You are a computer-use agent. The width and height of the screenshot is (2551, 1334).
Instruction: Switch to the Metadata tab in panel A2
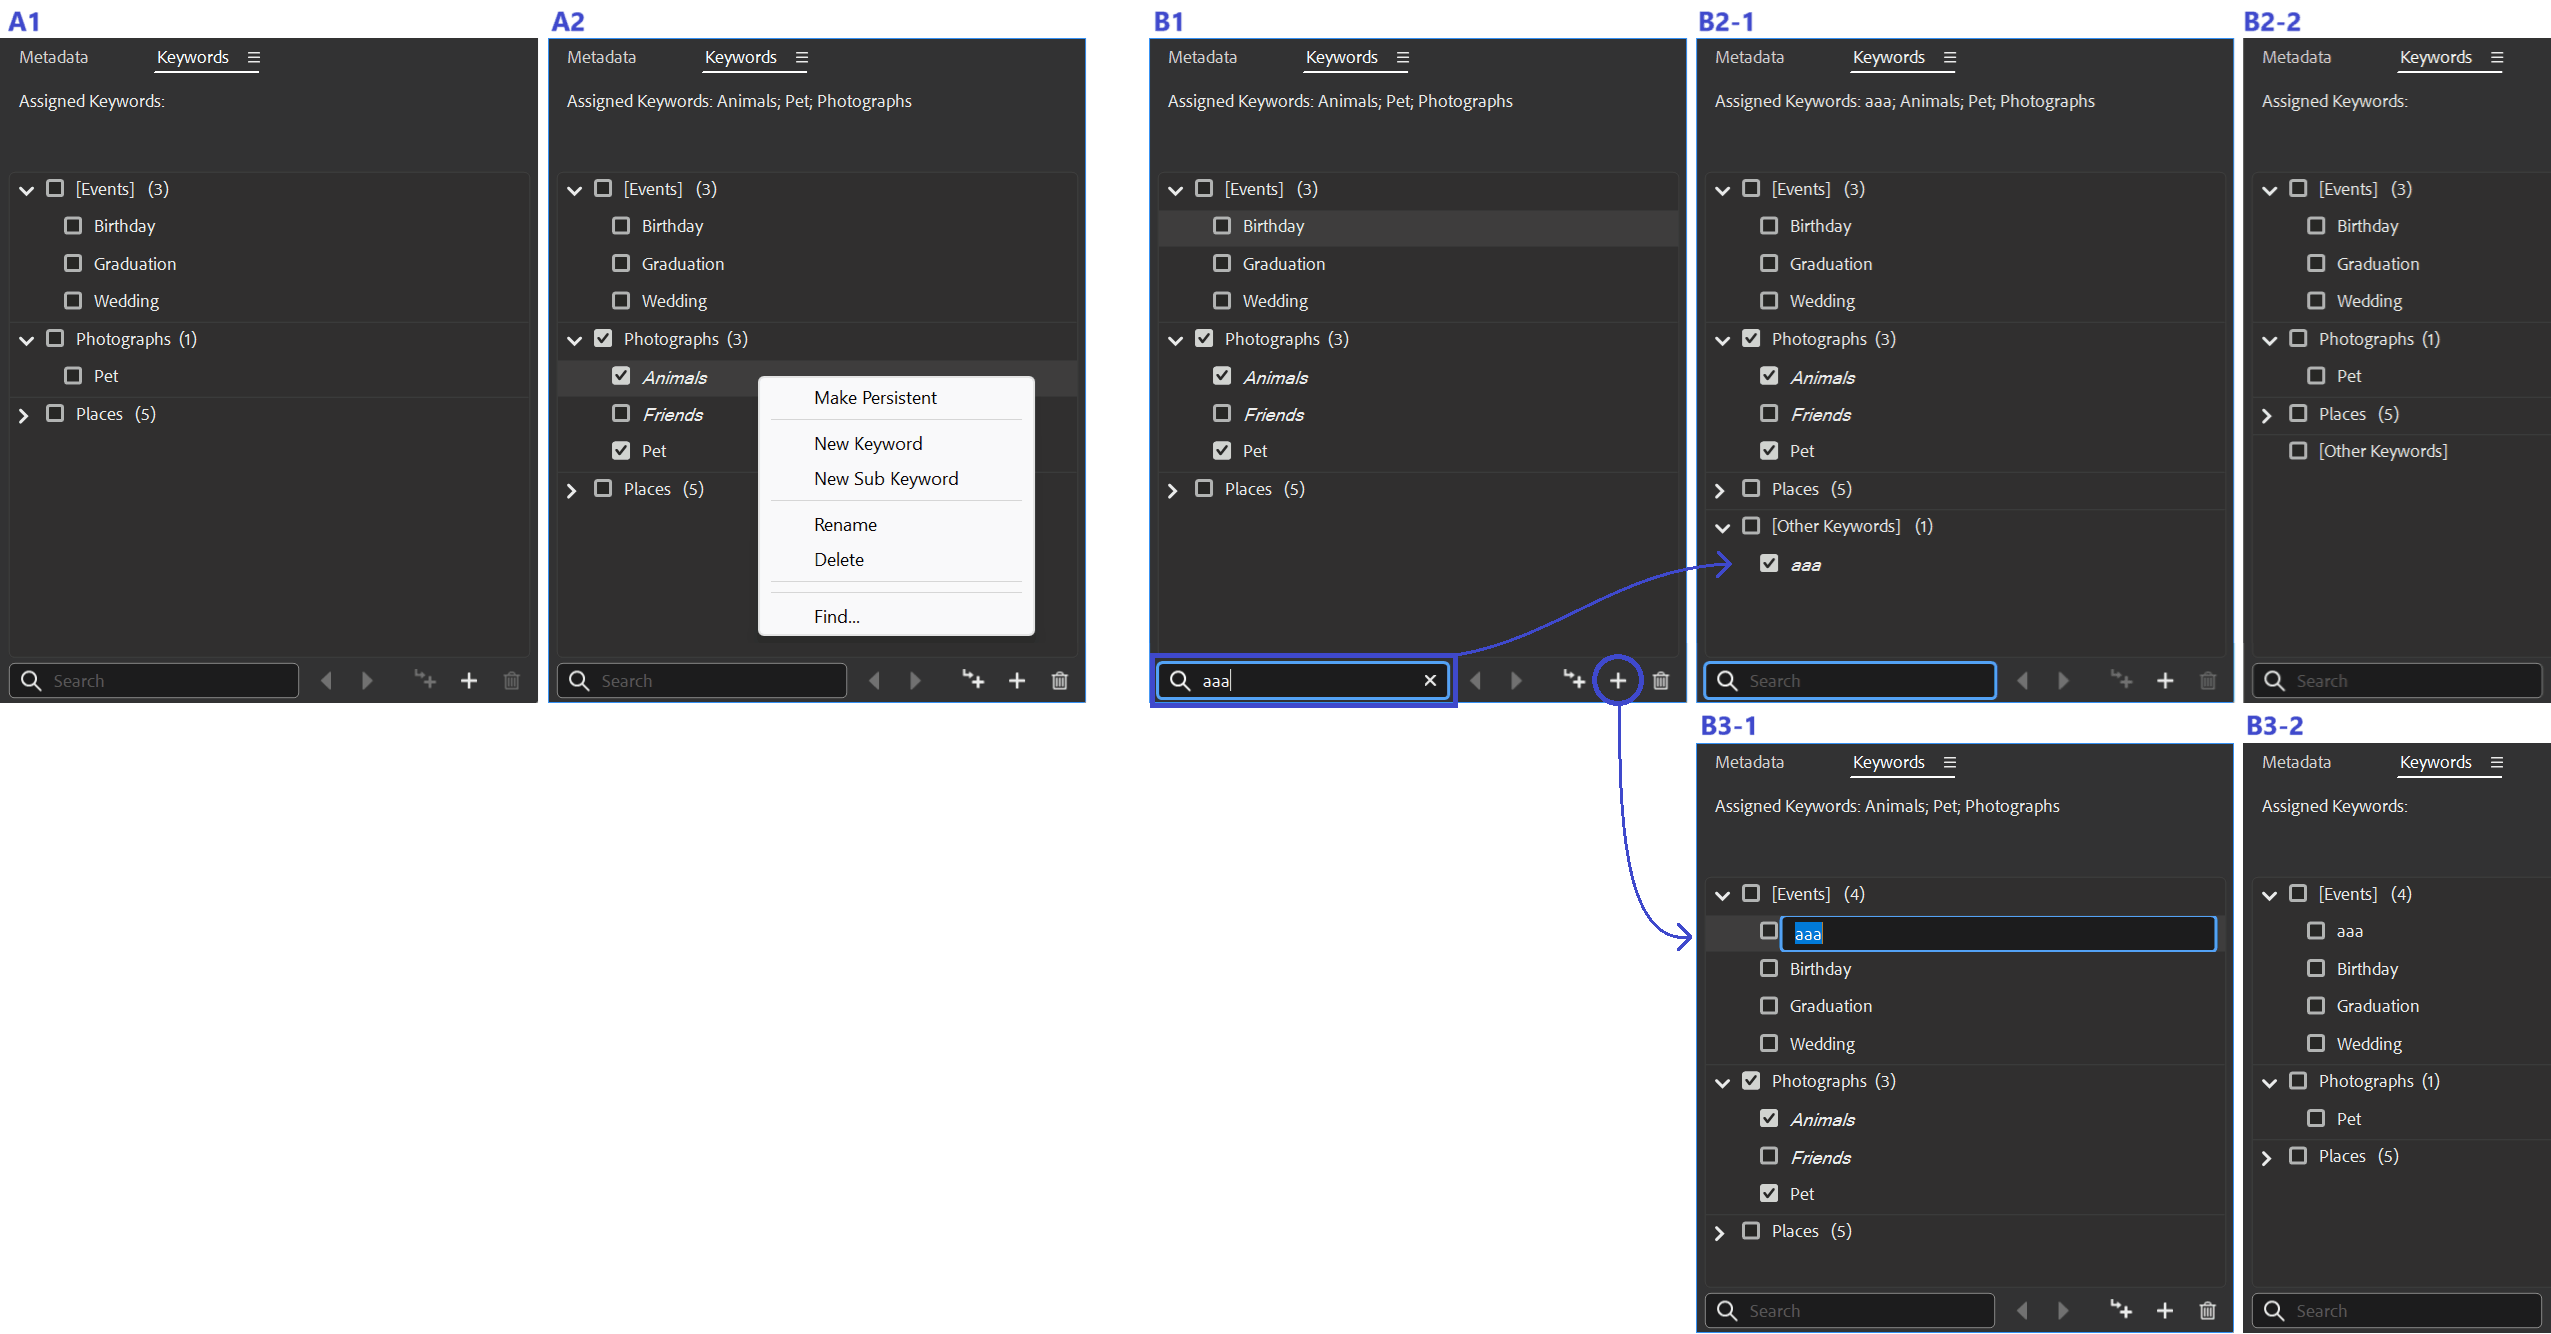click(601, 58)
